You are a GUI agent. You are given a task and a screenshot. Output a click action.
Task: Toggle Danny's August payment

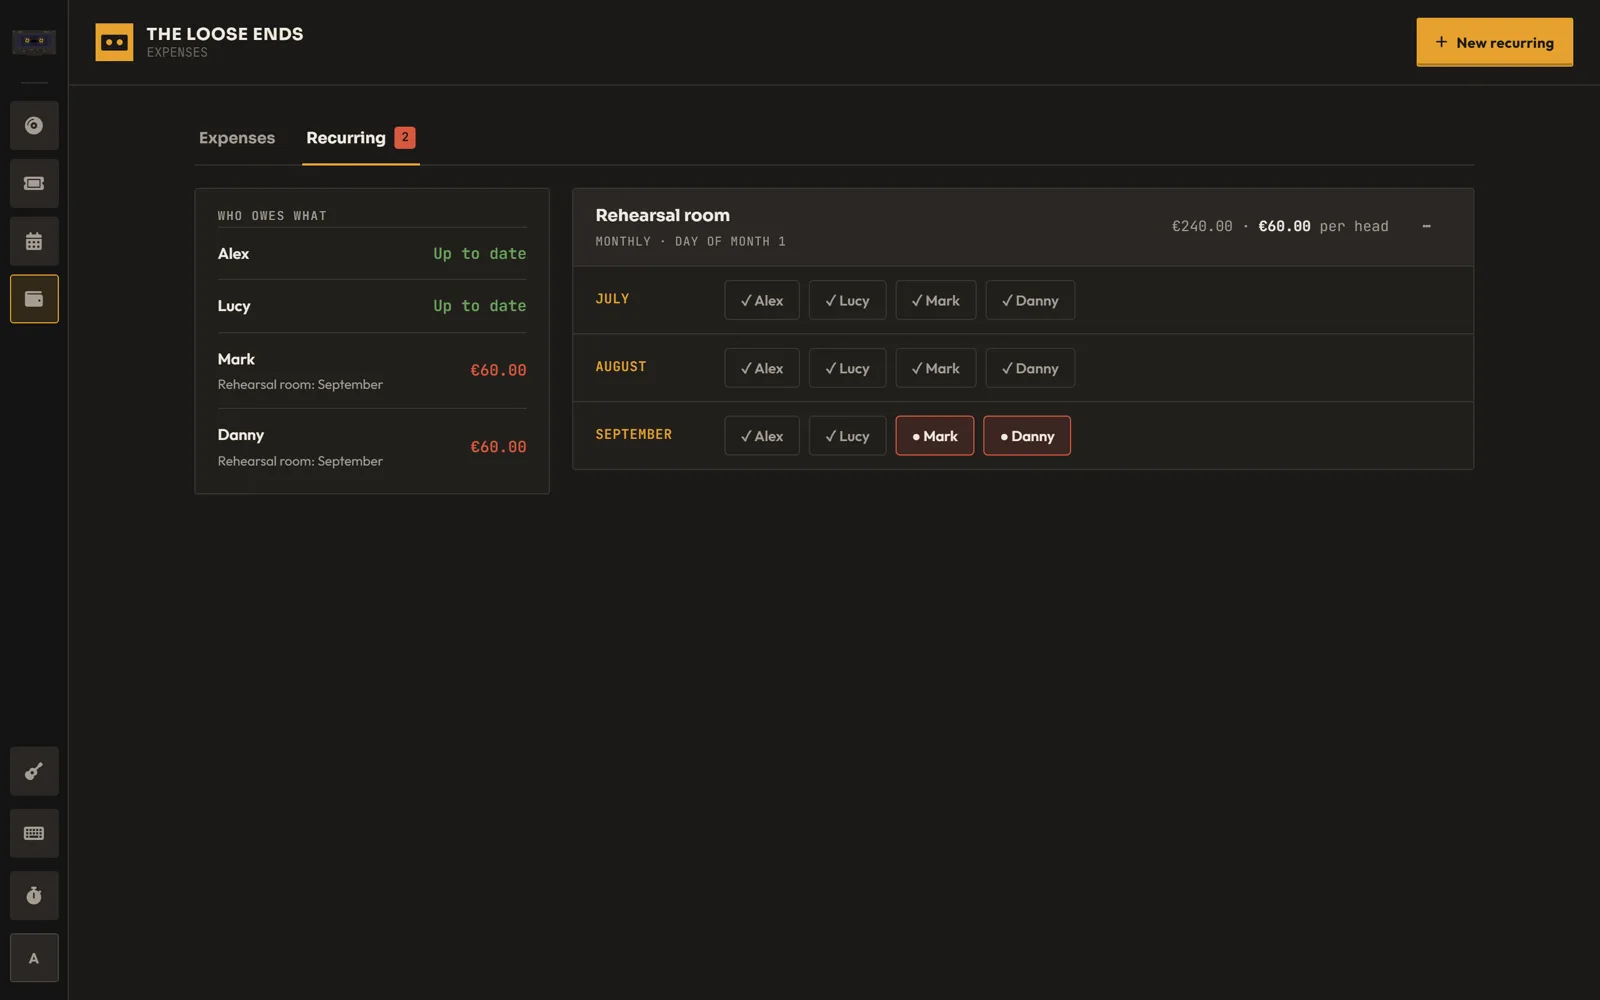1030,368
